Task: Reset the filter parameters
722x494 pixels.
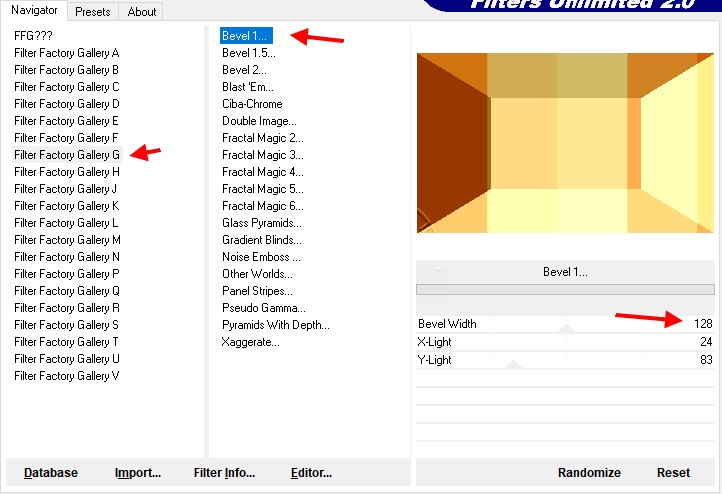Action: [673, 473]
